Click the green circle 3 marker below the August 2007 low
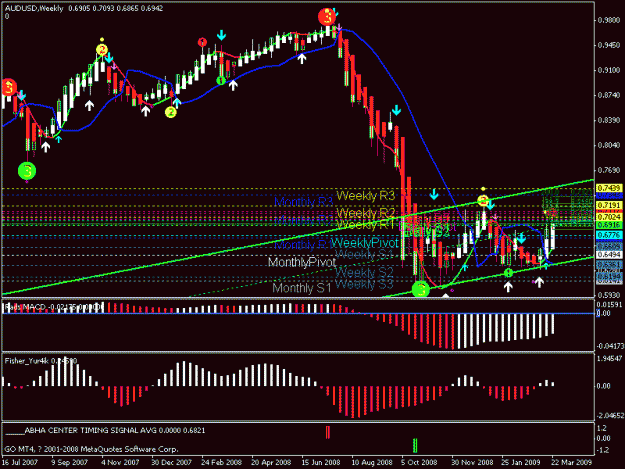This screenshot has height=469, width=625. click(x=27, y=171)
